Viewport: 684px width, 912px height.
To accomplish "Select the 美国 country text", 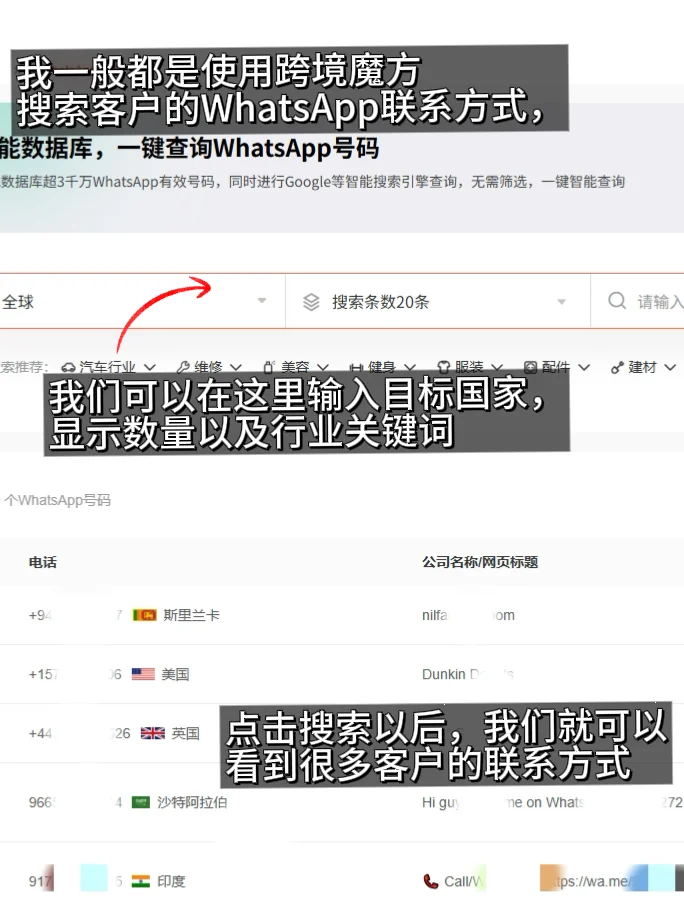I will 175,675.
